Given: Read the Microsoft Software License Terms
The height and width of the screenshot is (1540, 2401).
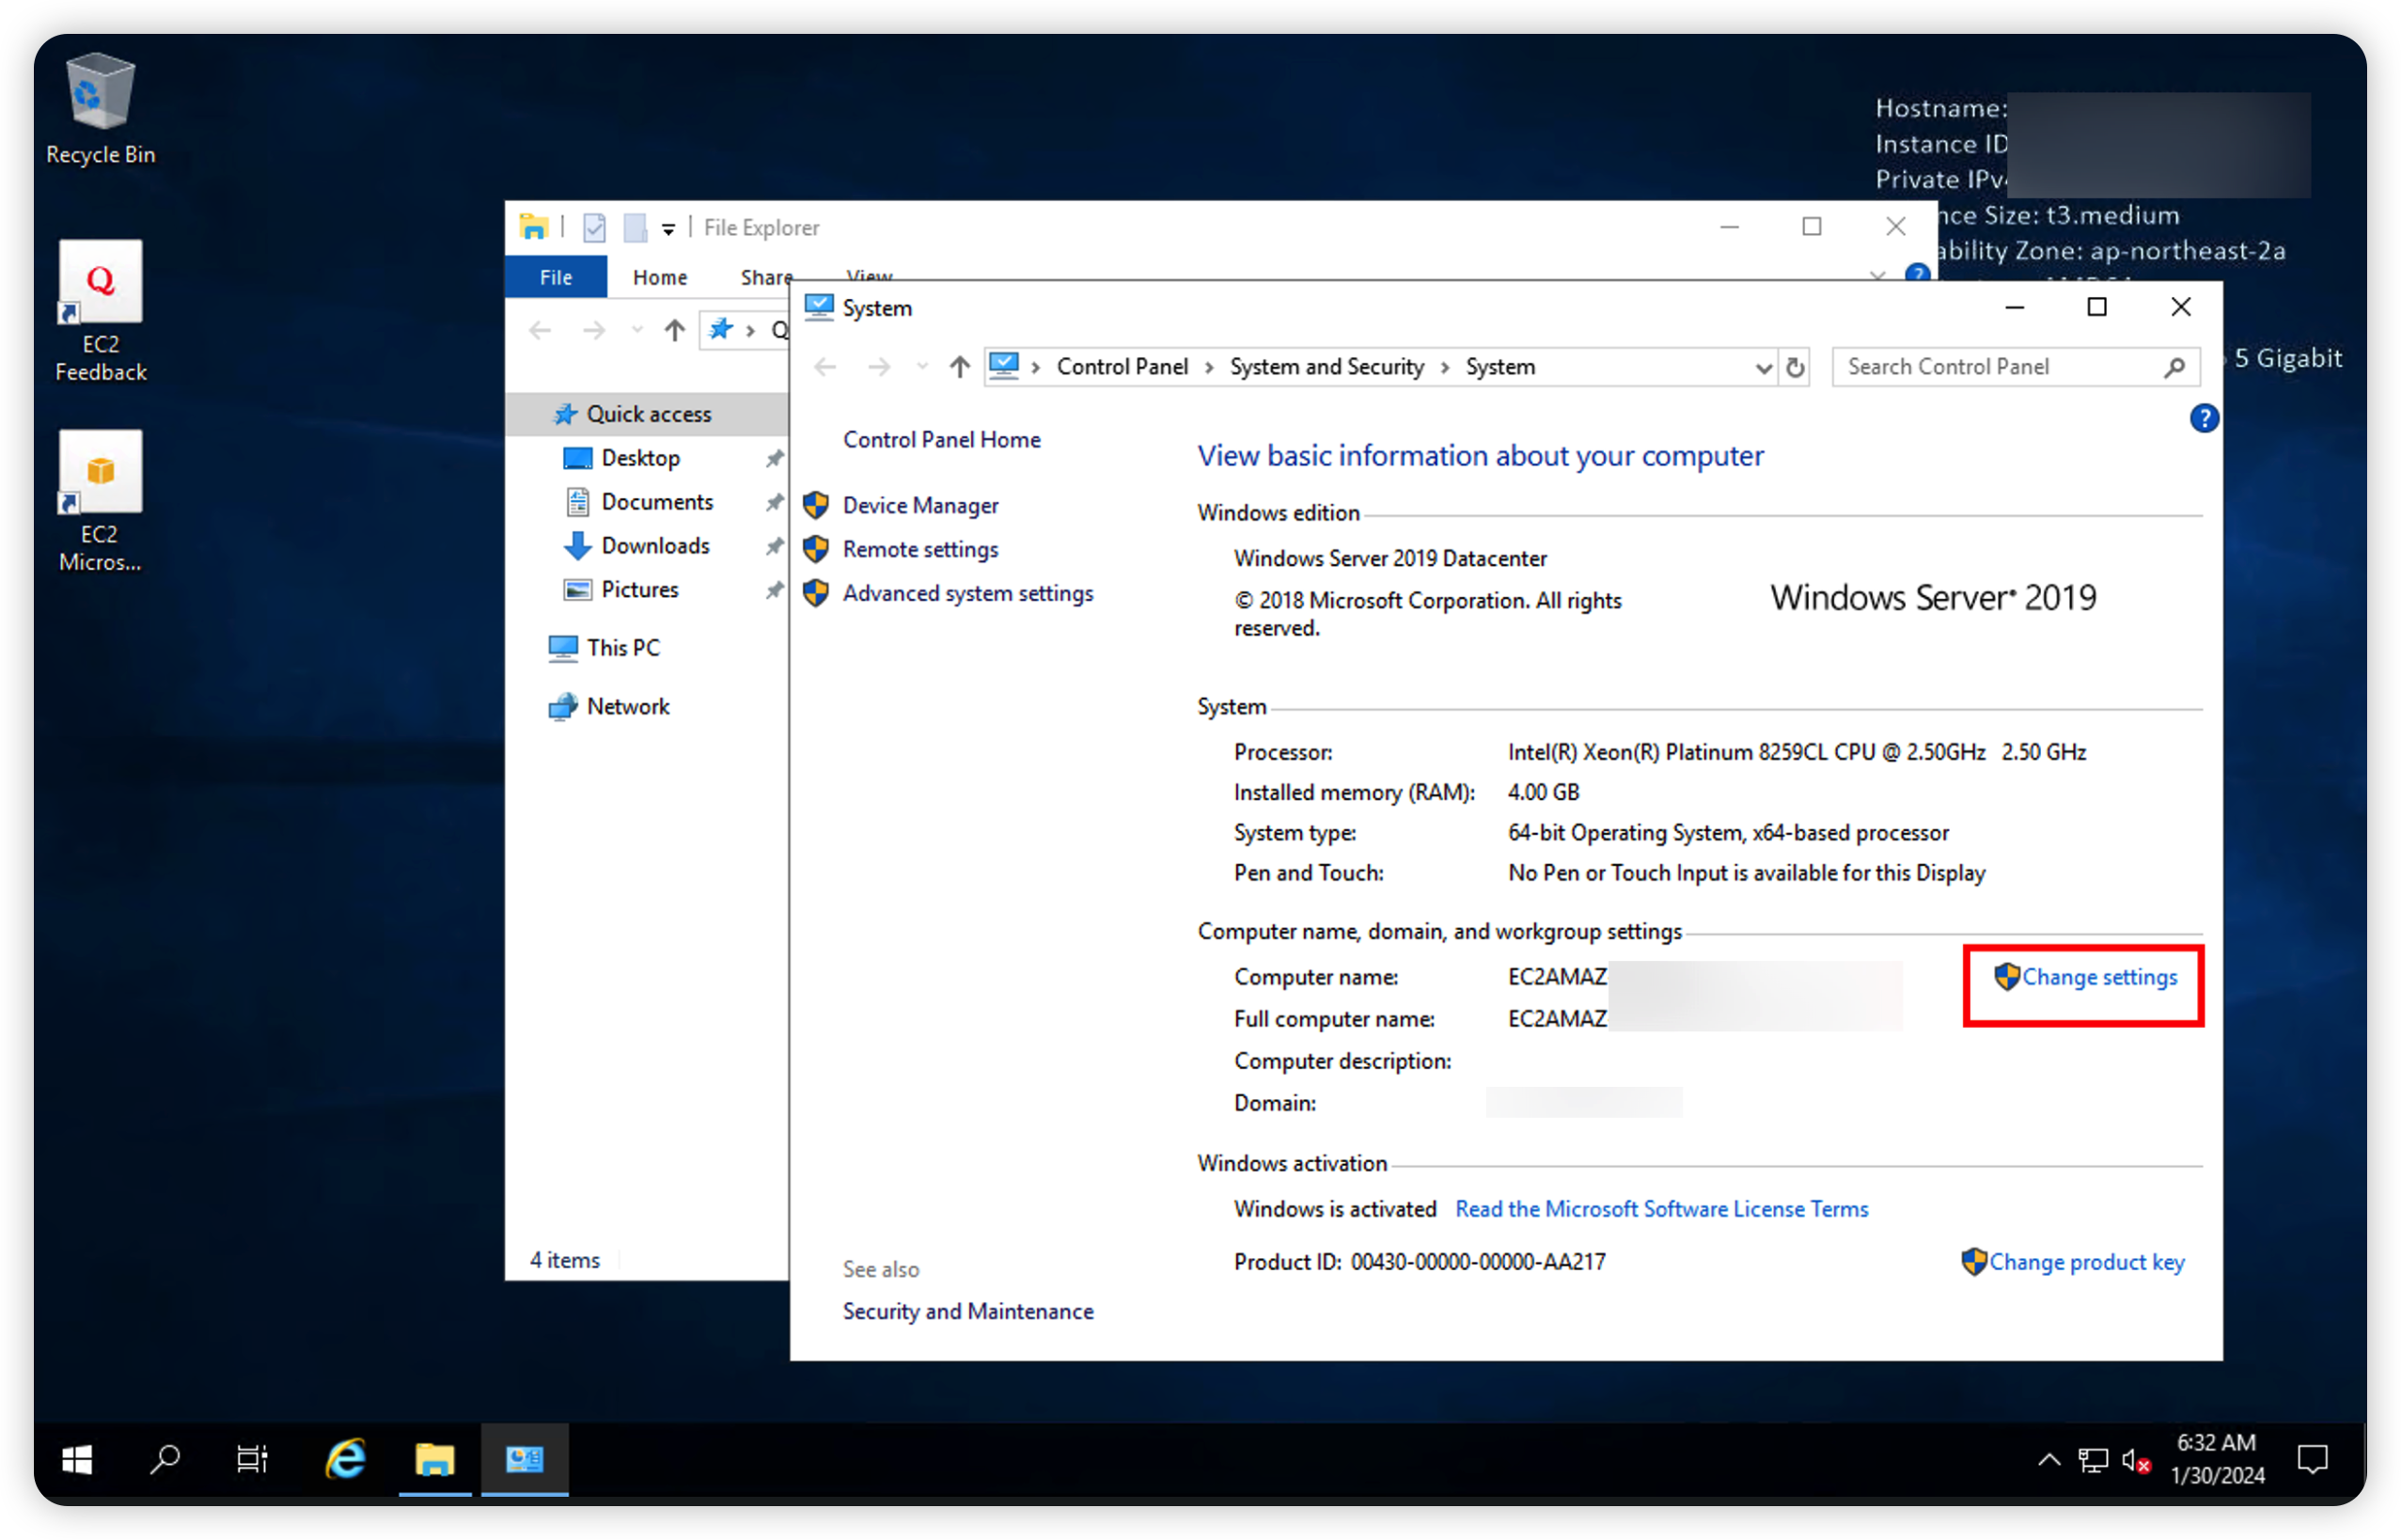Looking at the screenshot, I should [x=1661, y=1208].
